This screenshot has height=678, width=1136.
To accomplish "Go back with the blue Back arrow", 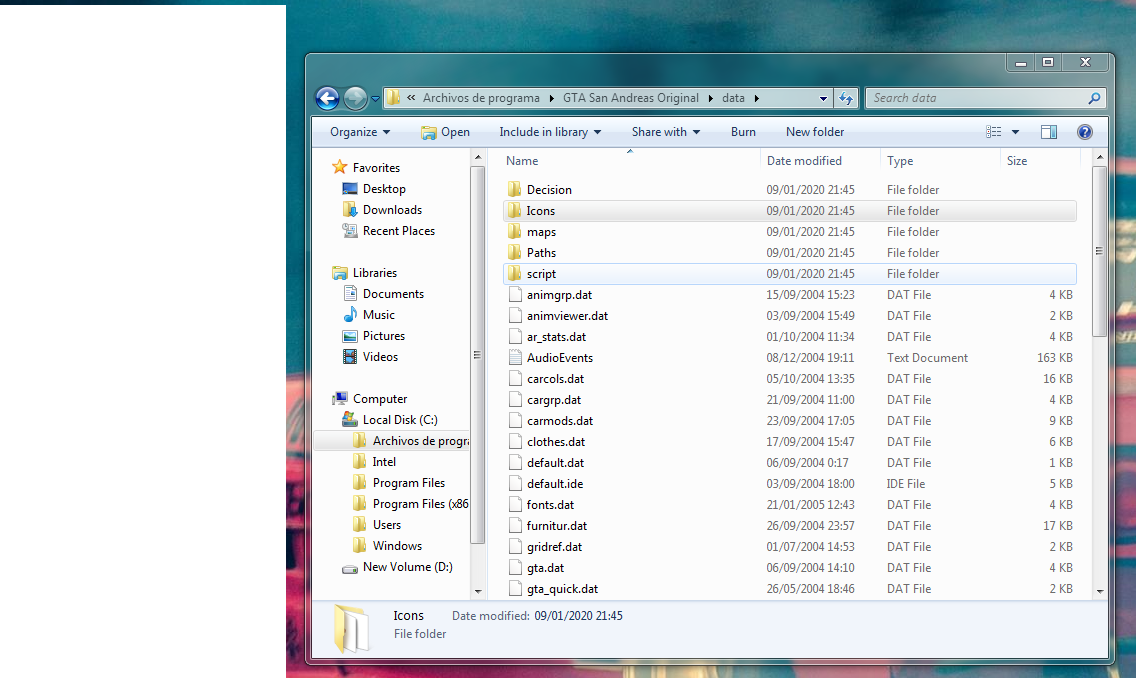I will [x=327, y=98].
